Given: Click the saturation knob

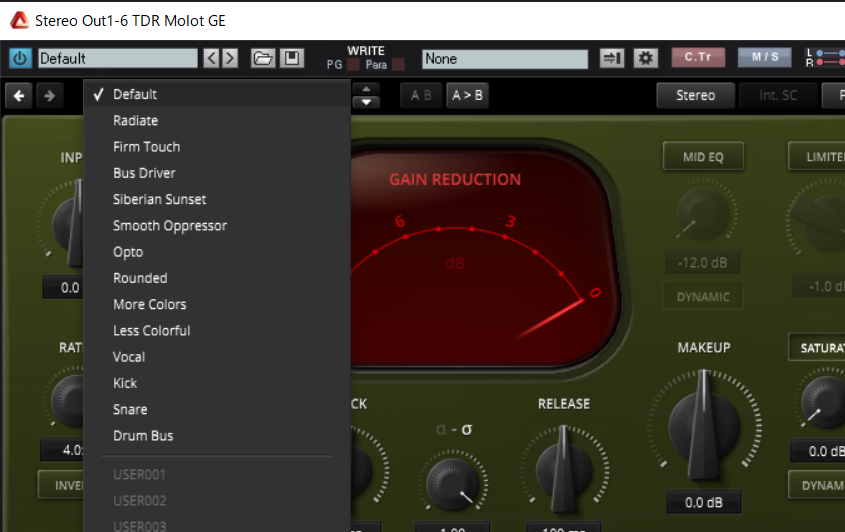Looking at the screenshot, I should point(825,402).
